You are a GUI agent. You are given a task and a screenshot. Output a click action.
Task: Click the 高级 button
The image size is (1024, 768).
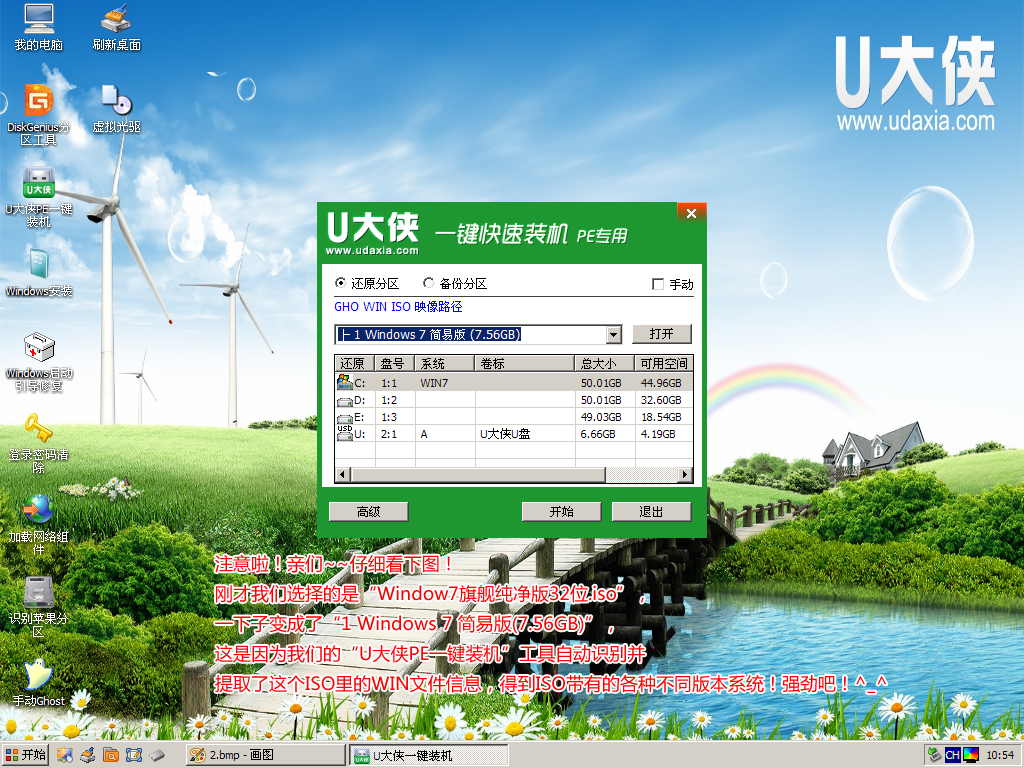(368, 511)
